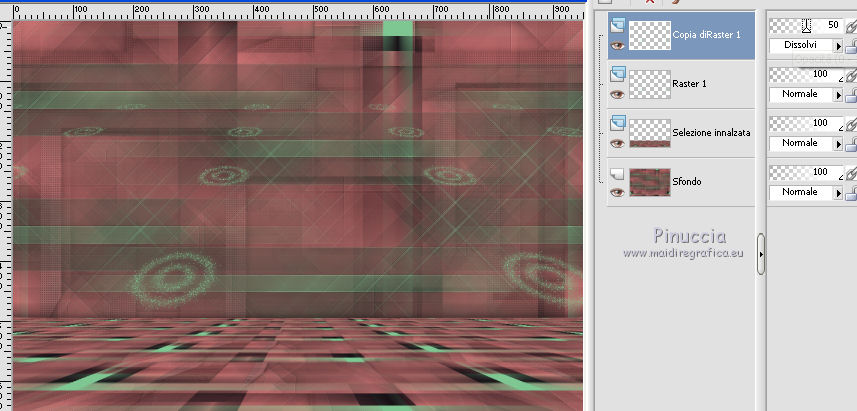Click the layers palette splitter arrow handle
The image size is (857, 411).
click(761, 254)
